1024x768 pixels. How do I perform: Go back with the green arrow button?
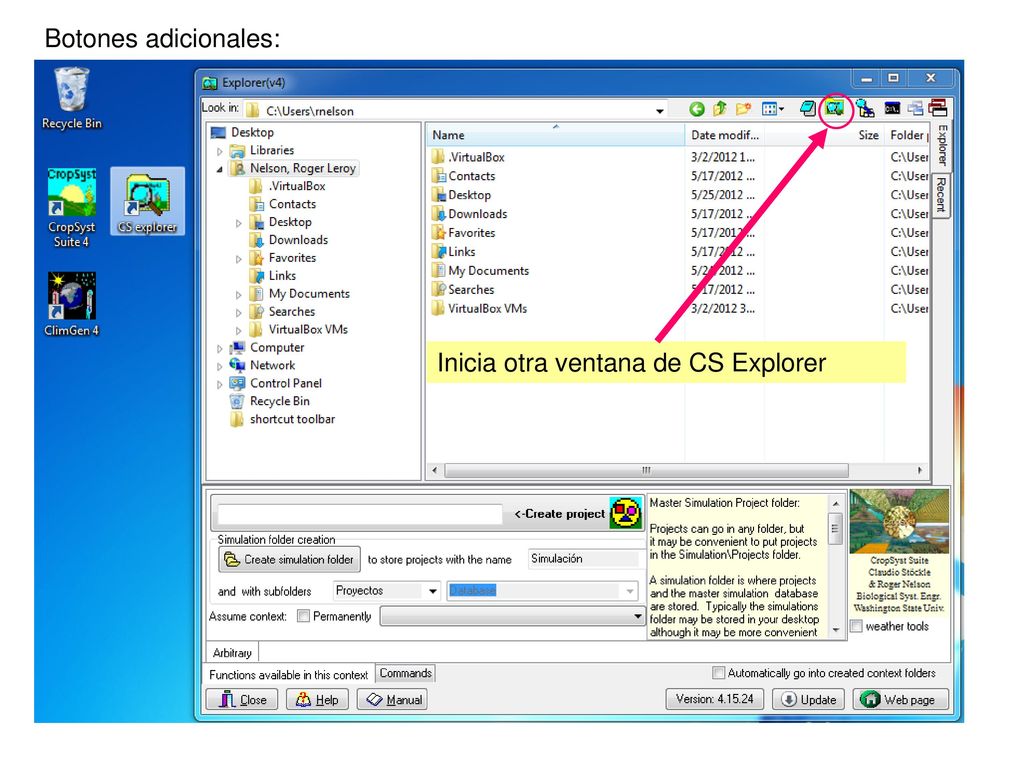[697, 109]
